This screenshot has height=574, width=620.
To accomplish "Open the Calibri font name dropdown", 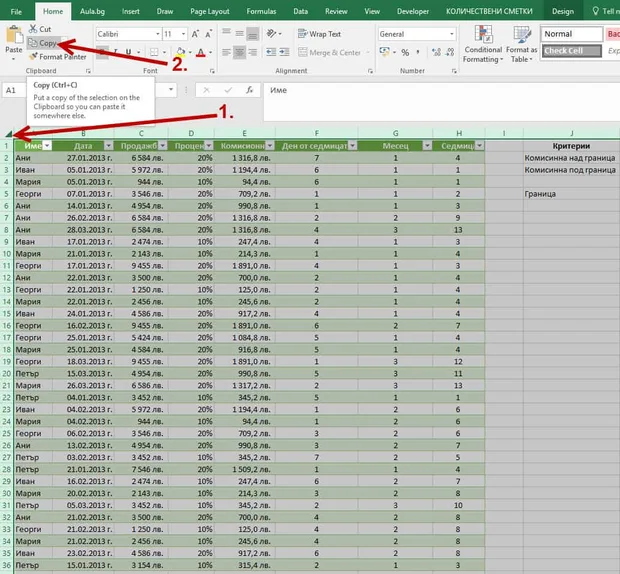I will pyautogui.click(x=157, y=34).
